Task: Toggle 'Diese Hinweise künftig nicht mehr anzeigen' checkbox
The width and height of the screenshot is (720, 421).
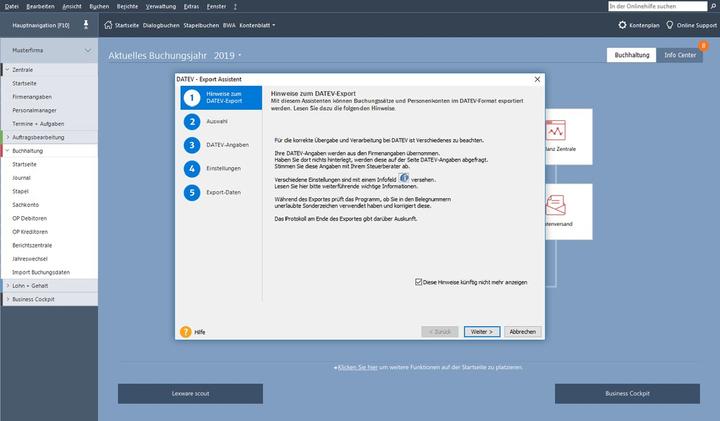Action: coord(418,282)
